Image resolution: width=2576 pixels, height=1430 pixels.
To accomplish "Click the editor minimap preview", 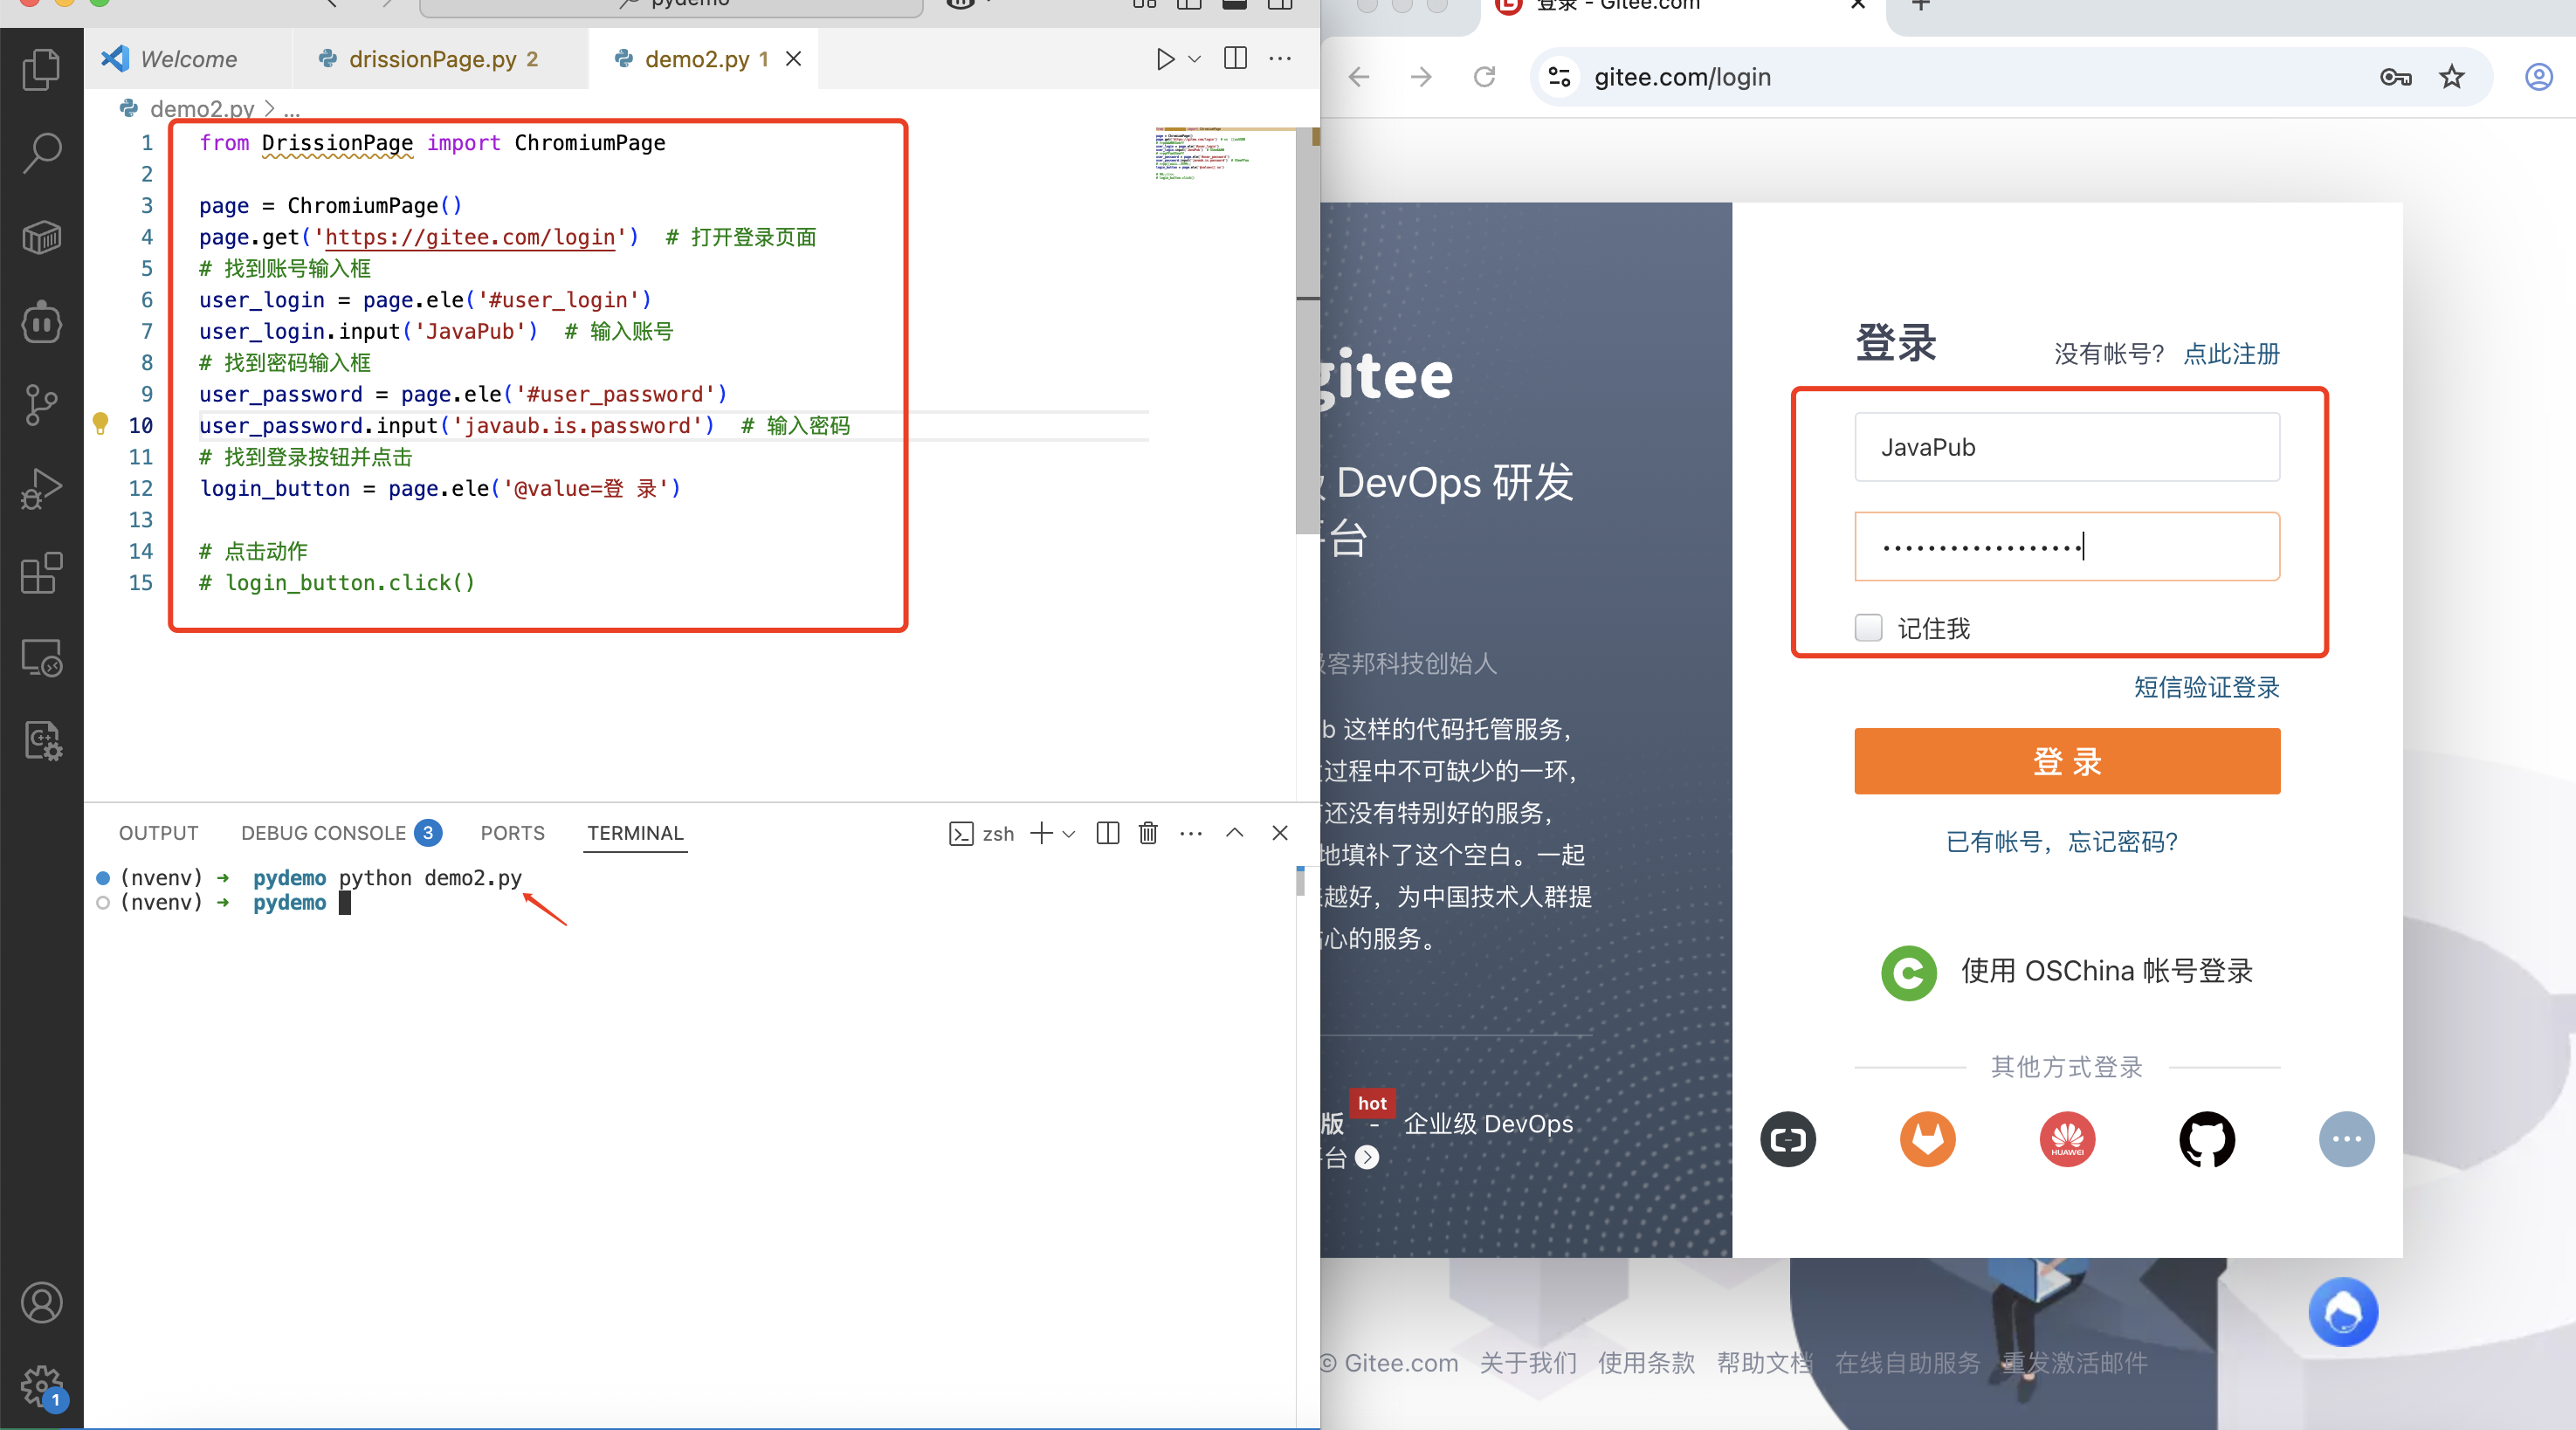I will tap(1203, 155).
